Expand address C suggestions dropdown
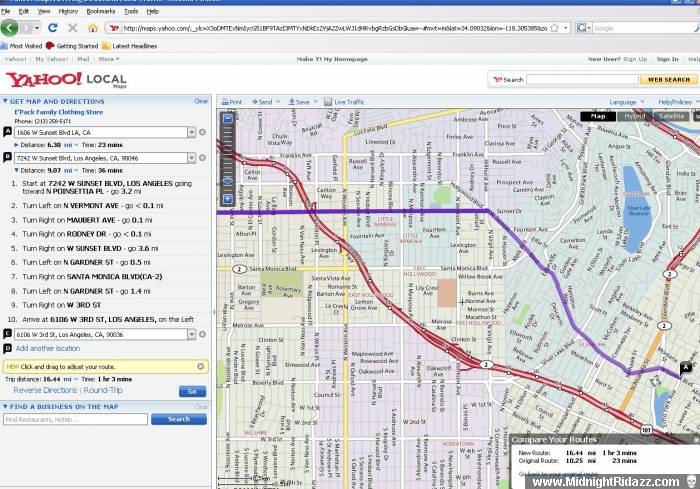Viewport: 700px width, 489px height. 192,334
